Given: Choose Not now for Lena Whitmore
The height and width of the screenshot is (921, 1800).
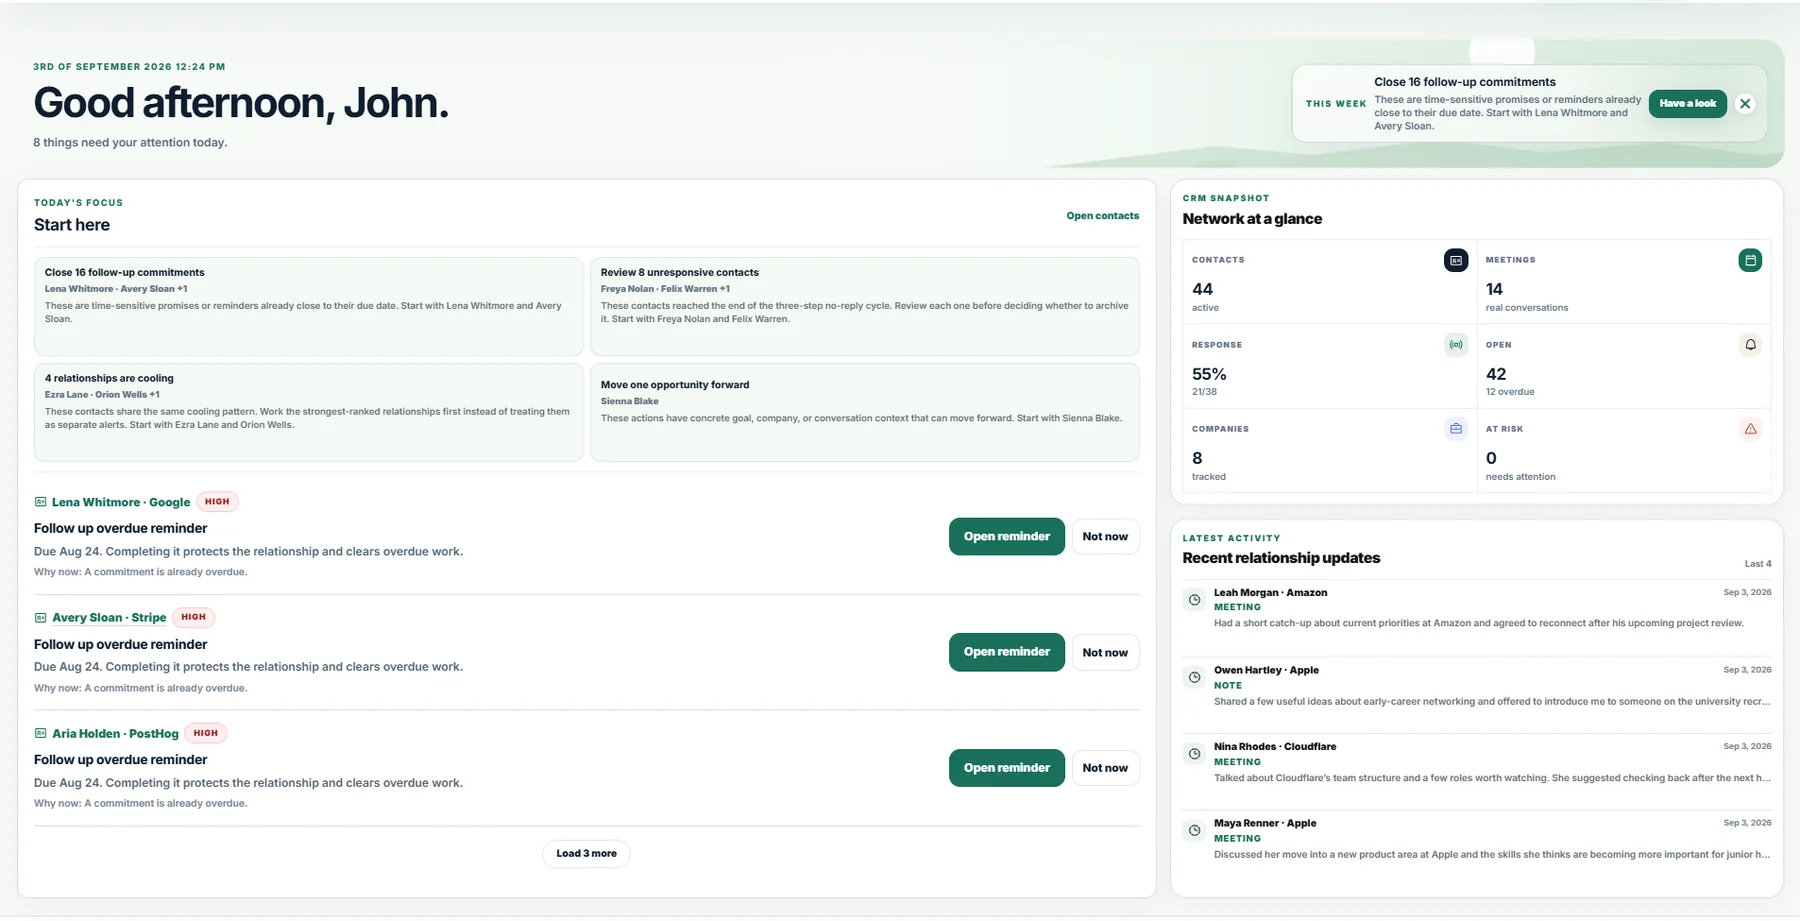Looking at the screenshot, I should coord(1105,537).
